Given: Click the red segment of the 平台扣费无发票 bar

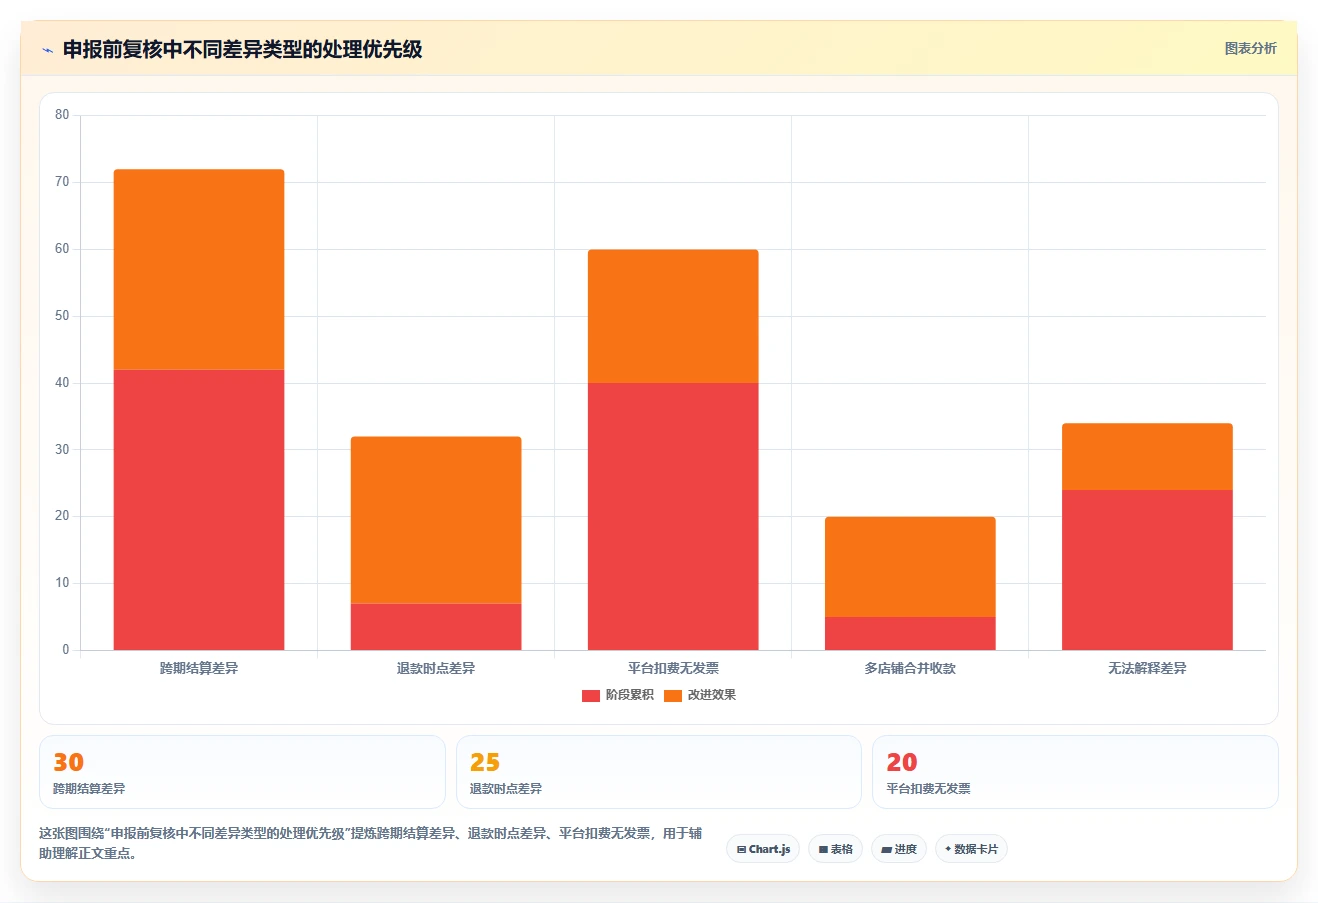Looking at the screenshot, I should tap(673, 516).
